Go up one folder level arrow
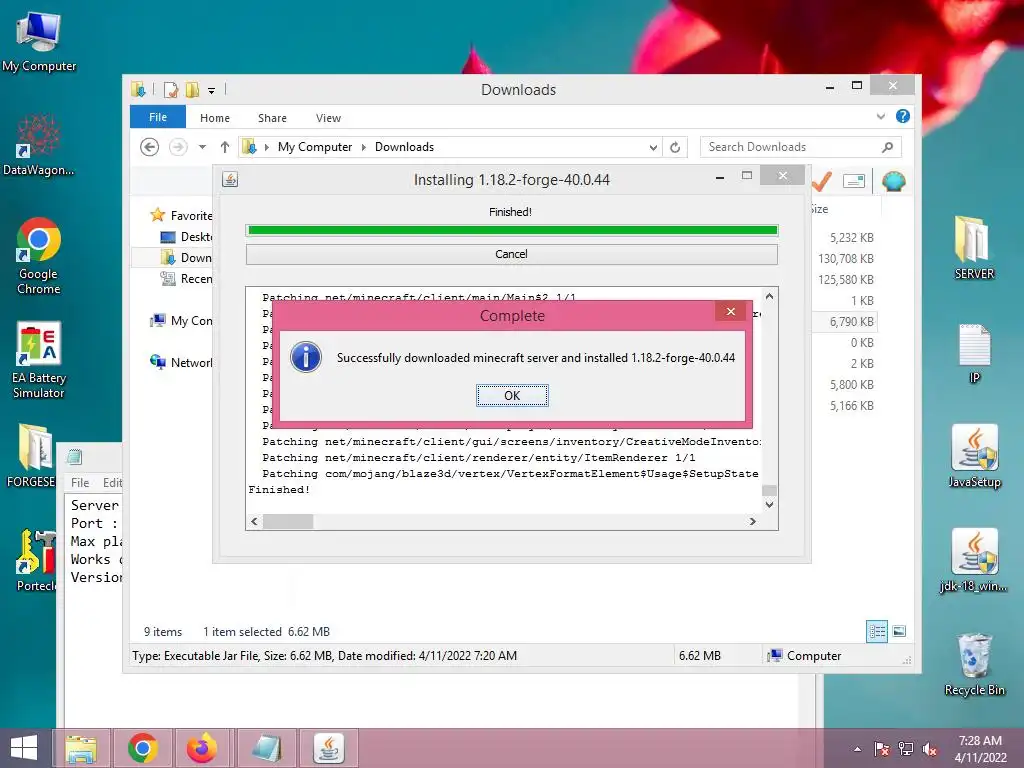Screen dimensions: 1024x768 (225, 147)
